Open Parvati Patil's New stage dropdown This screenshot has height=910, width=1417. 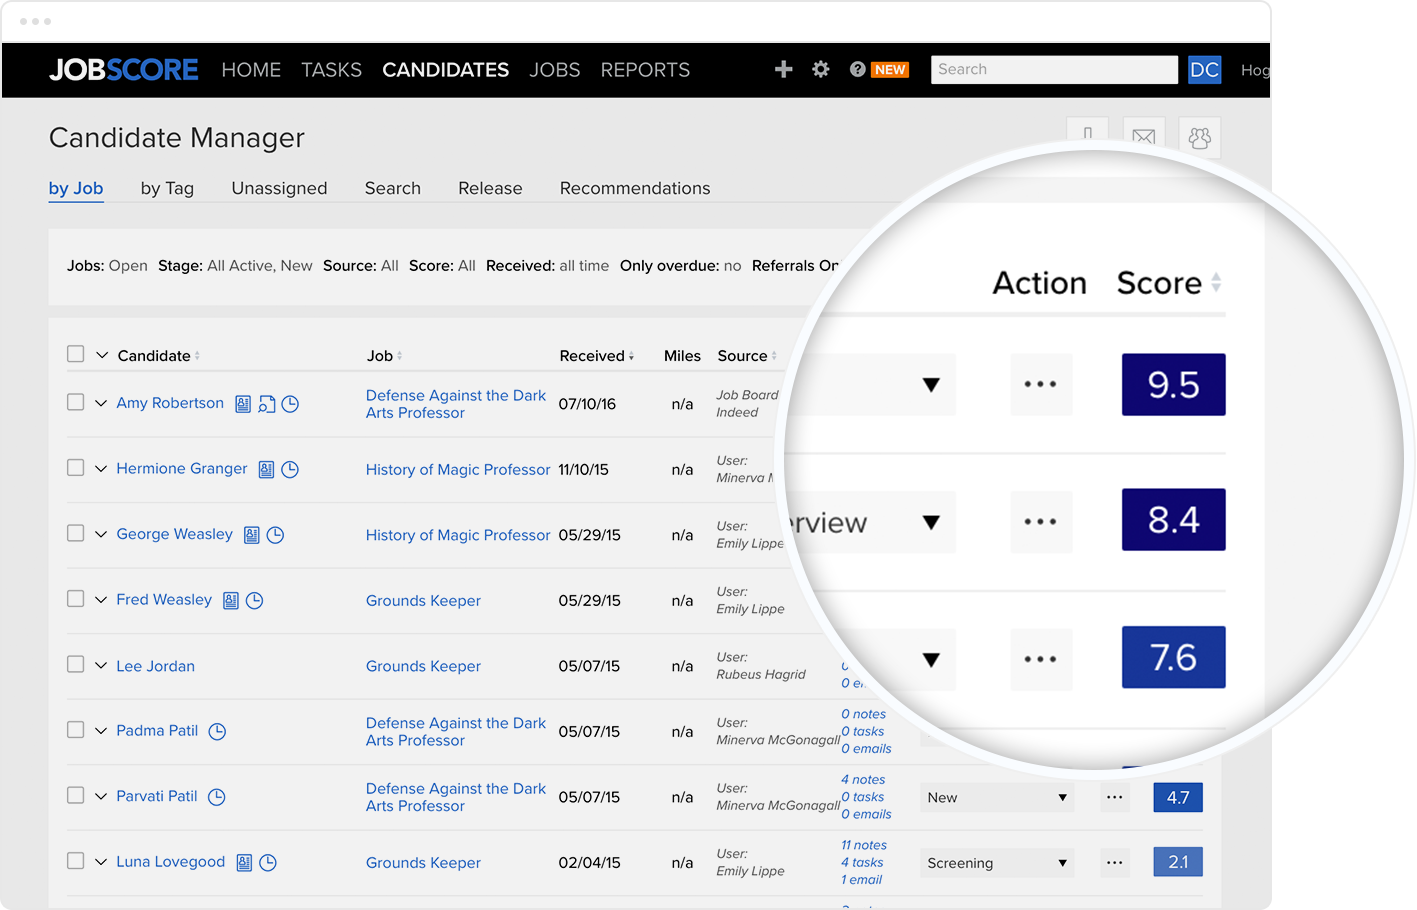coord(997,797)
